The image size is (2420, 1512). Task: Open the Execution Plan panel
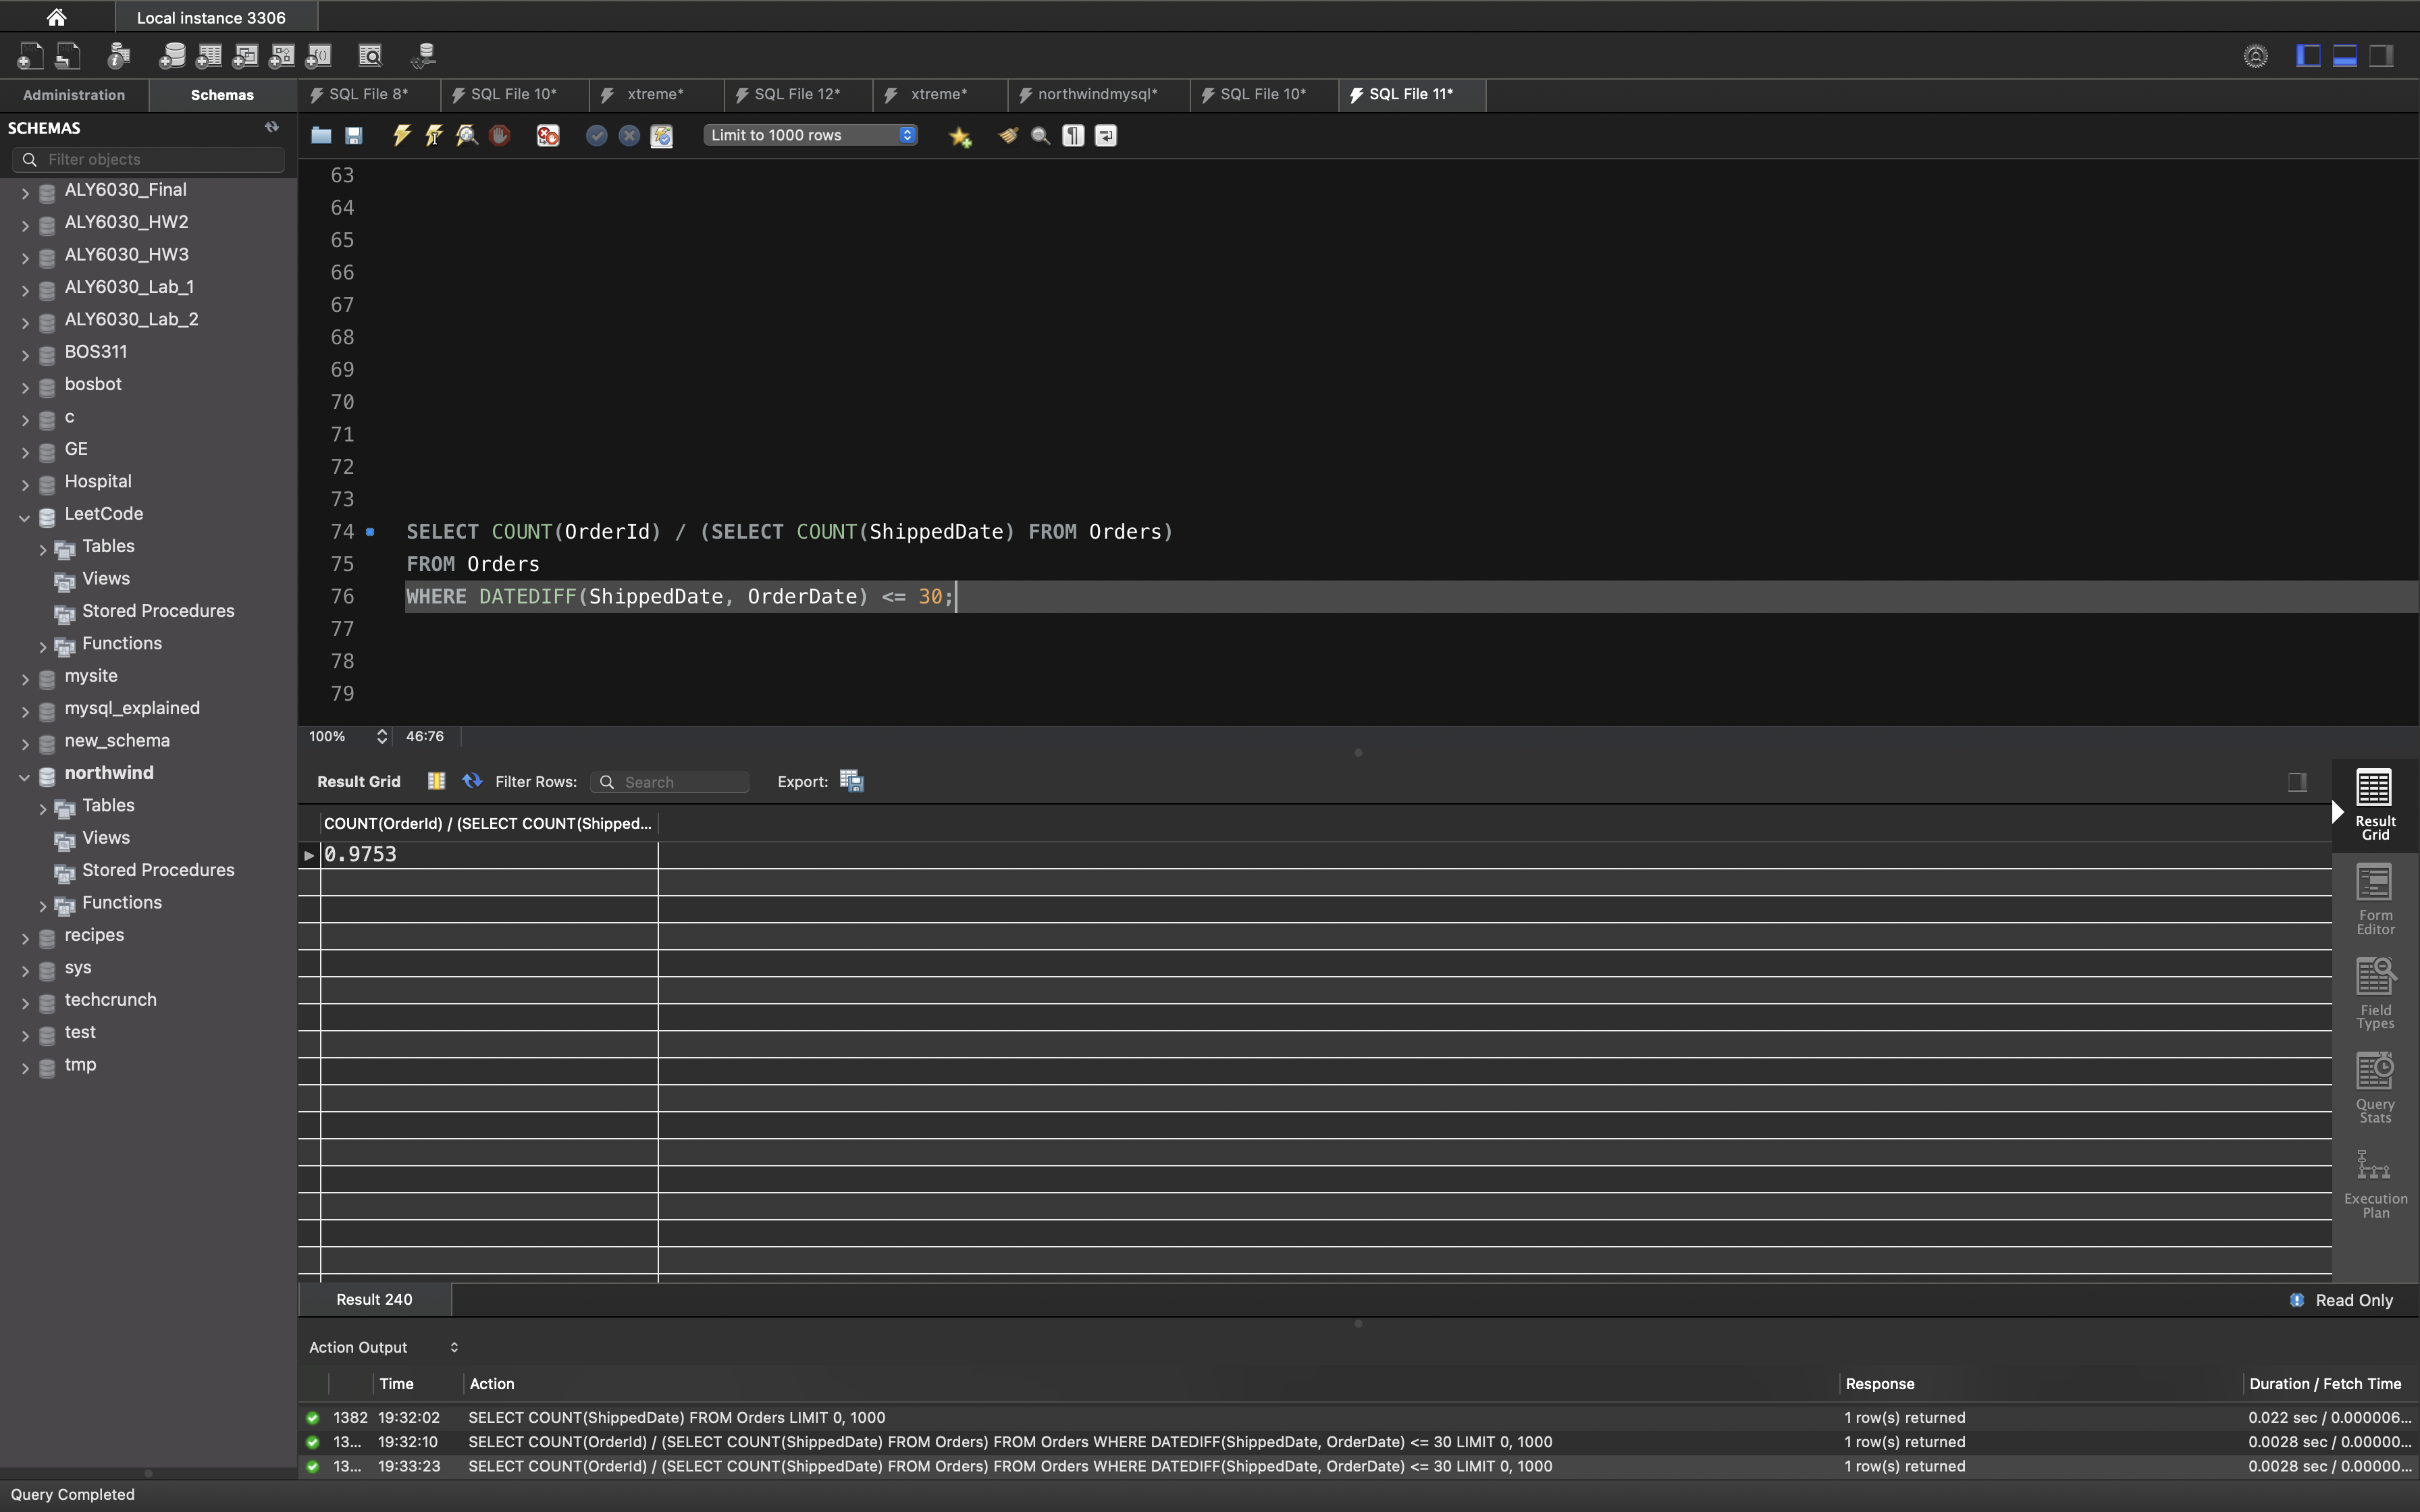point(2375,1183)
